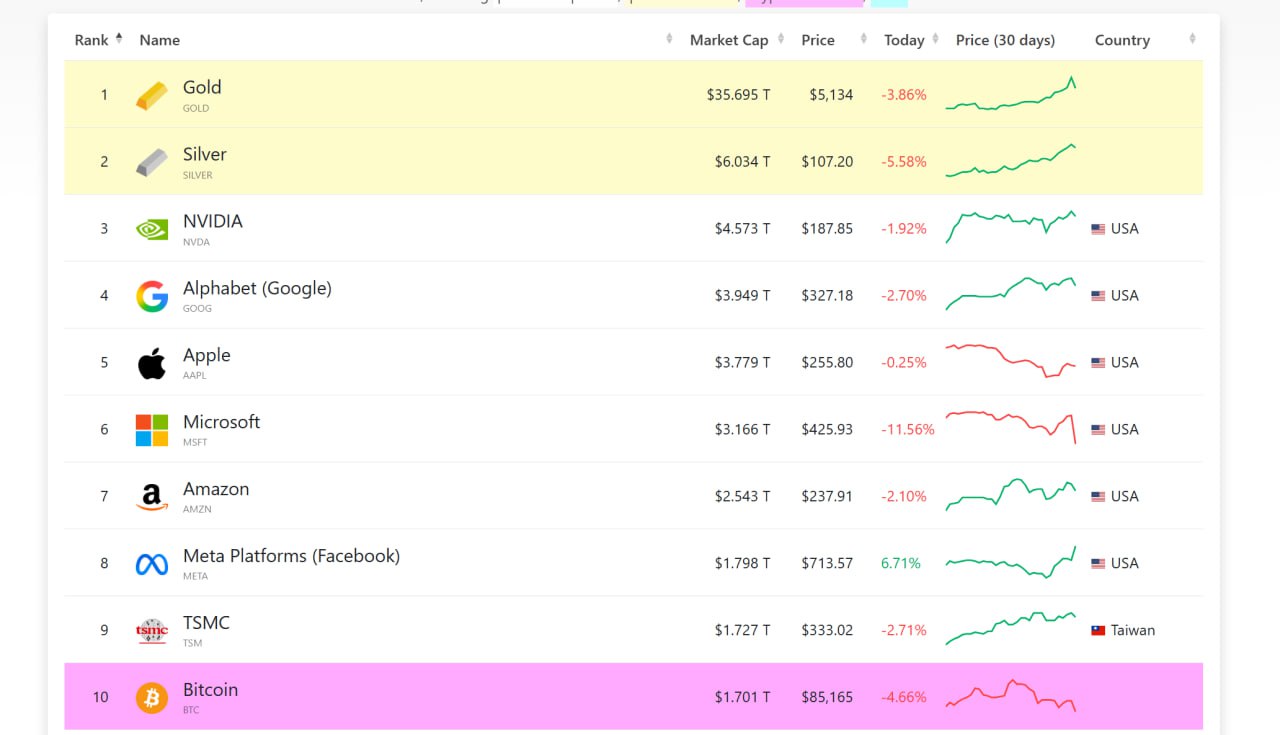Image resolution: width=1280 pixels, height=735 pixels.
Task: Sort by Country column header
Action: coord(1122,40)
